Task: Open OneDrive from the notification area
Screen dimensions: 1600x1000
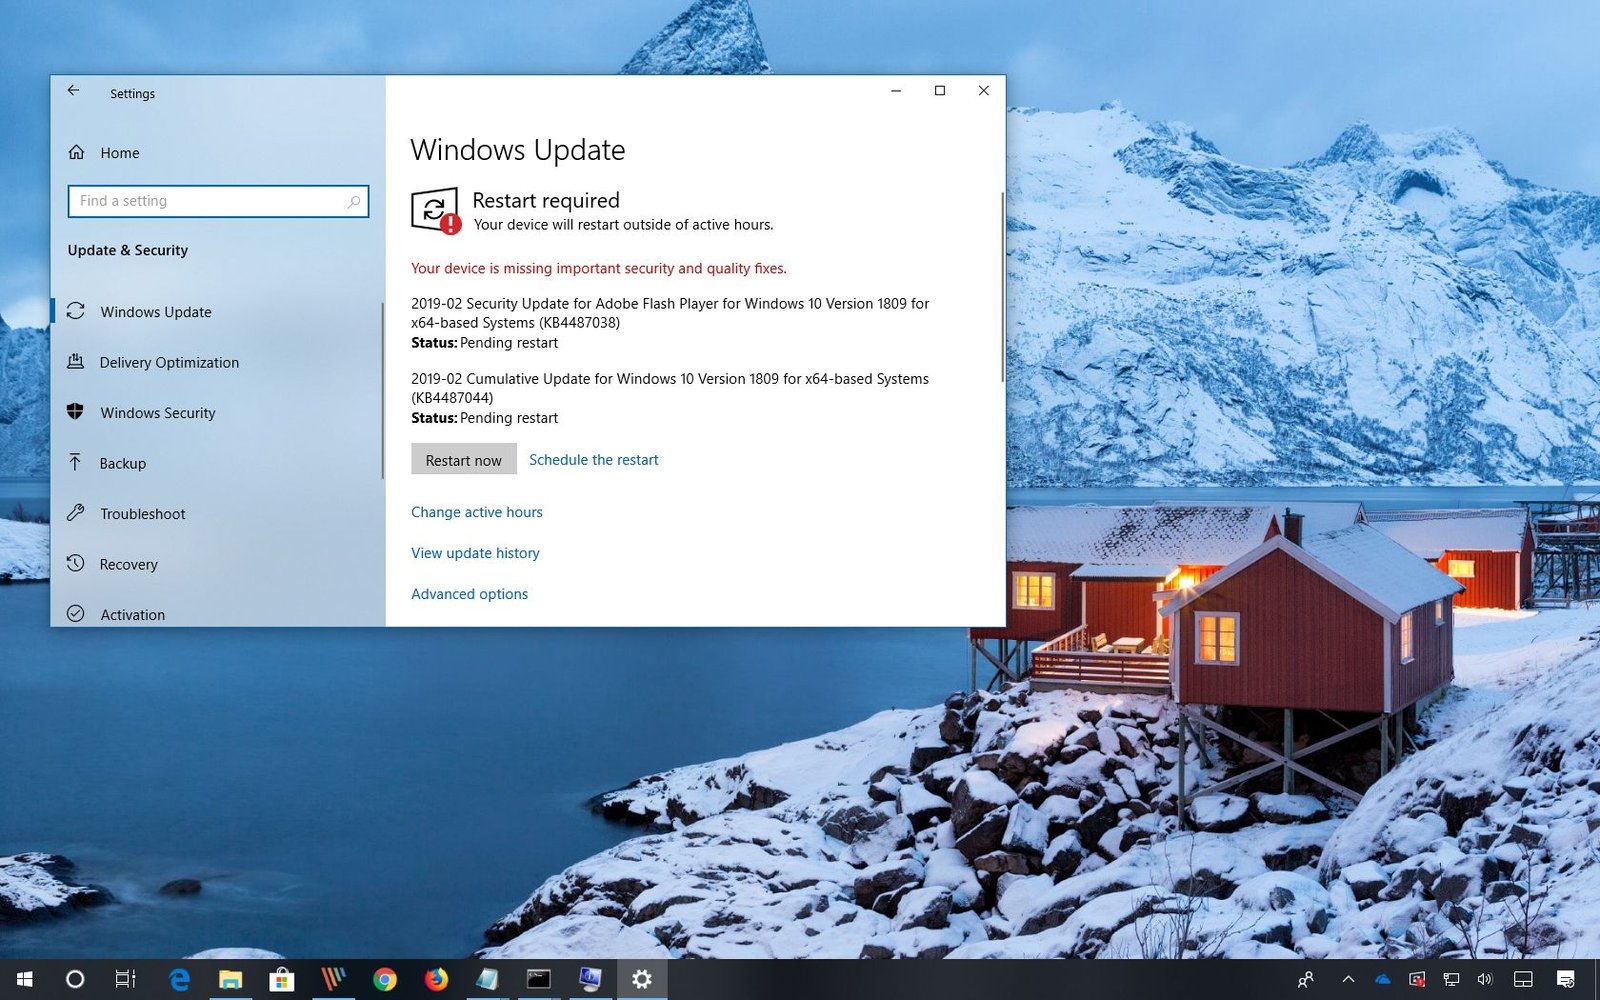Action: coord(1383,980)
